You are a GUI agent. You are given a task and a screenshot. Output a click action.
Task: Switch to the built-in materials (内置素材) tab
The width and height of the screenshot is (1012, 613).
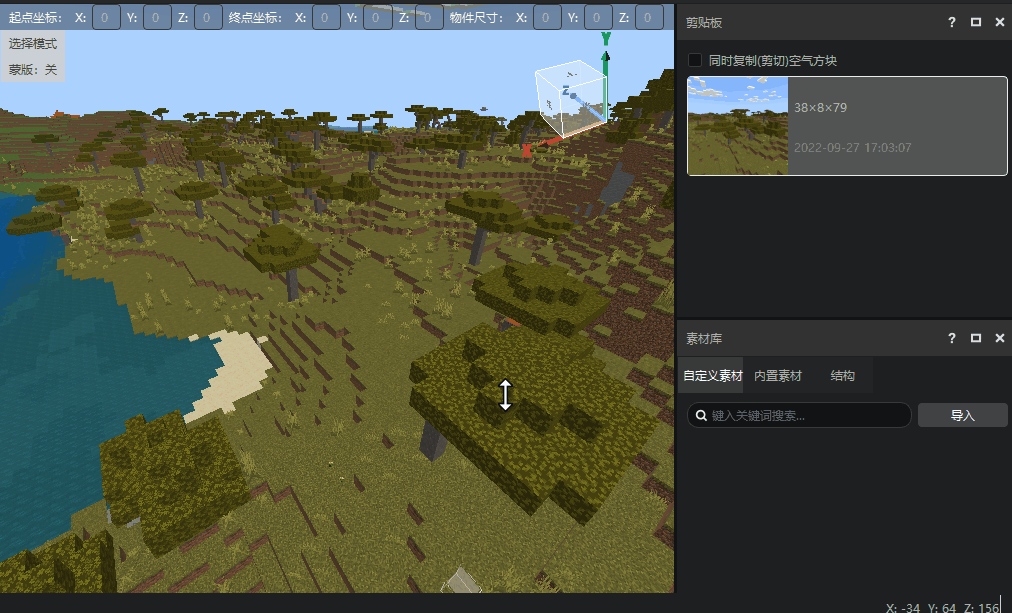coord(778,376)
